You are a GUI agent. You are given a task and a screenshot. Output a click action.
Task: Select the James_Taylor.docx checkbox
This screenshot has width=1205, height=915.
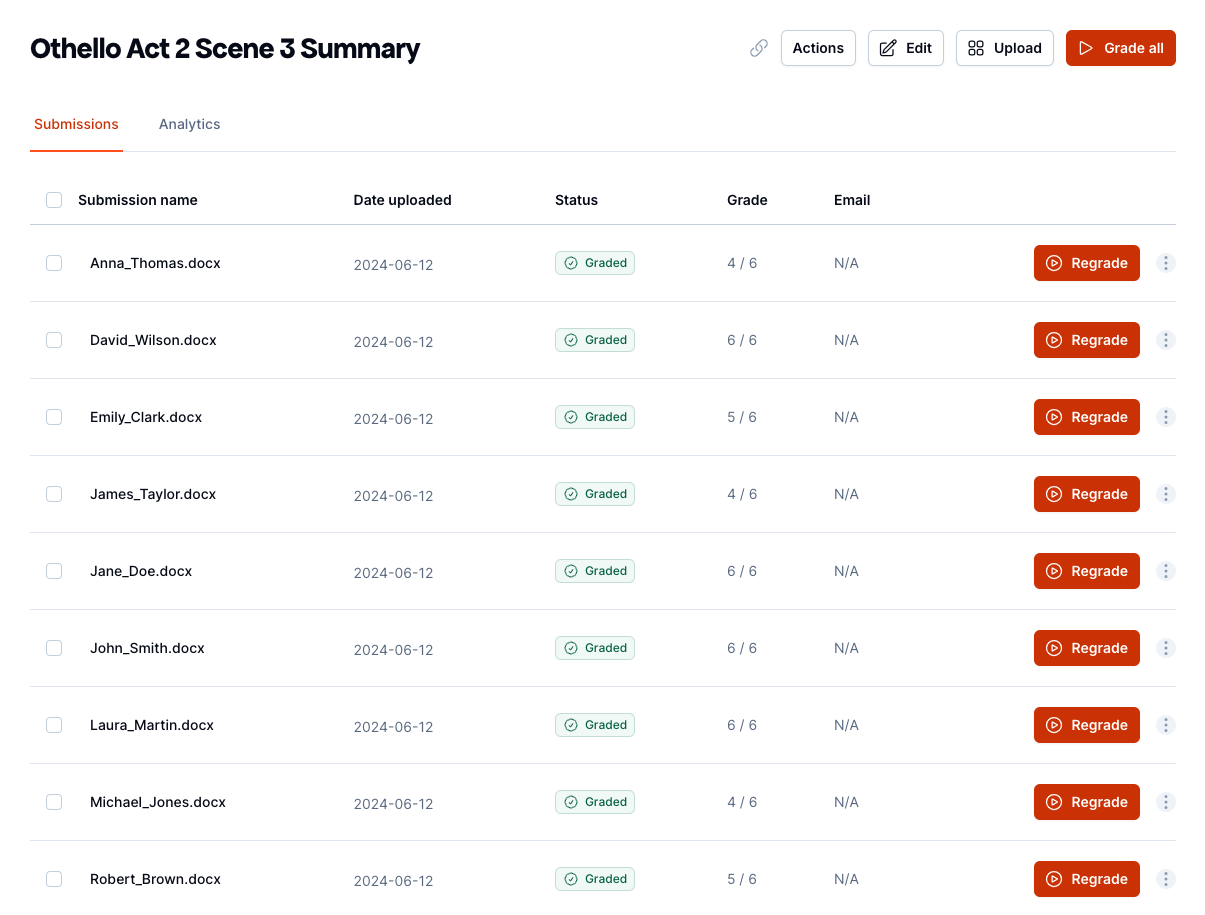coord(54,494)
